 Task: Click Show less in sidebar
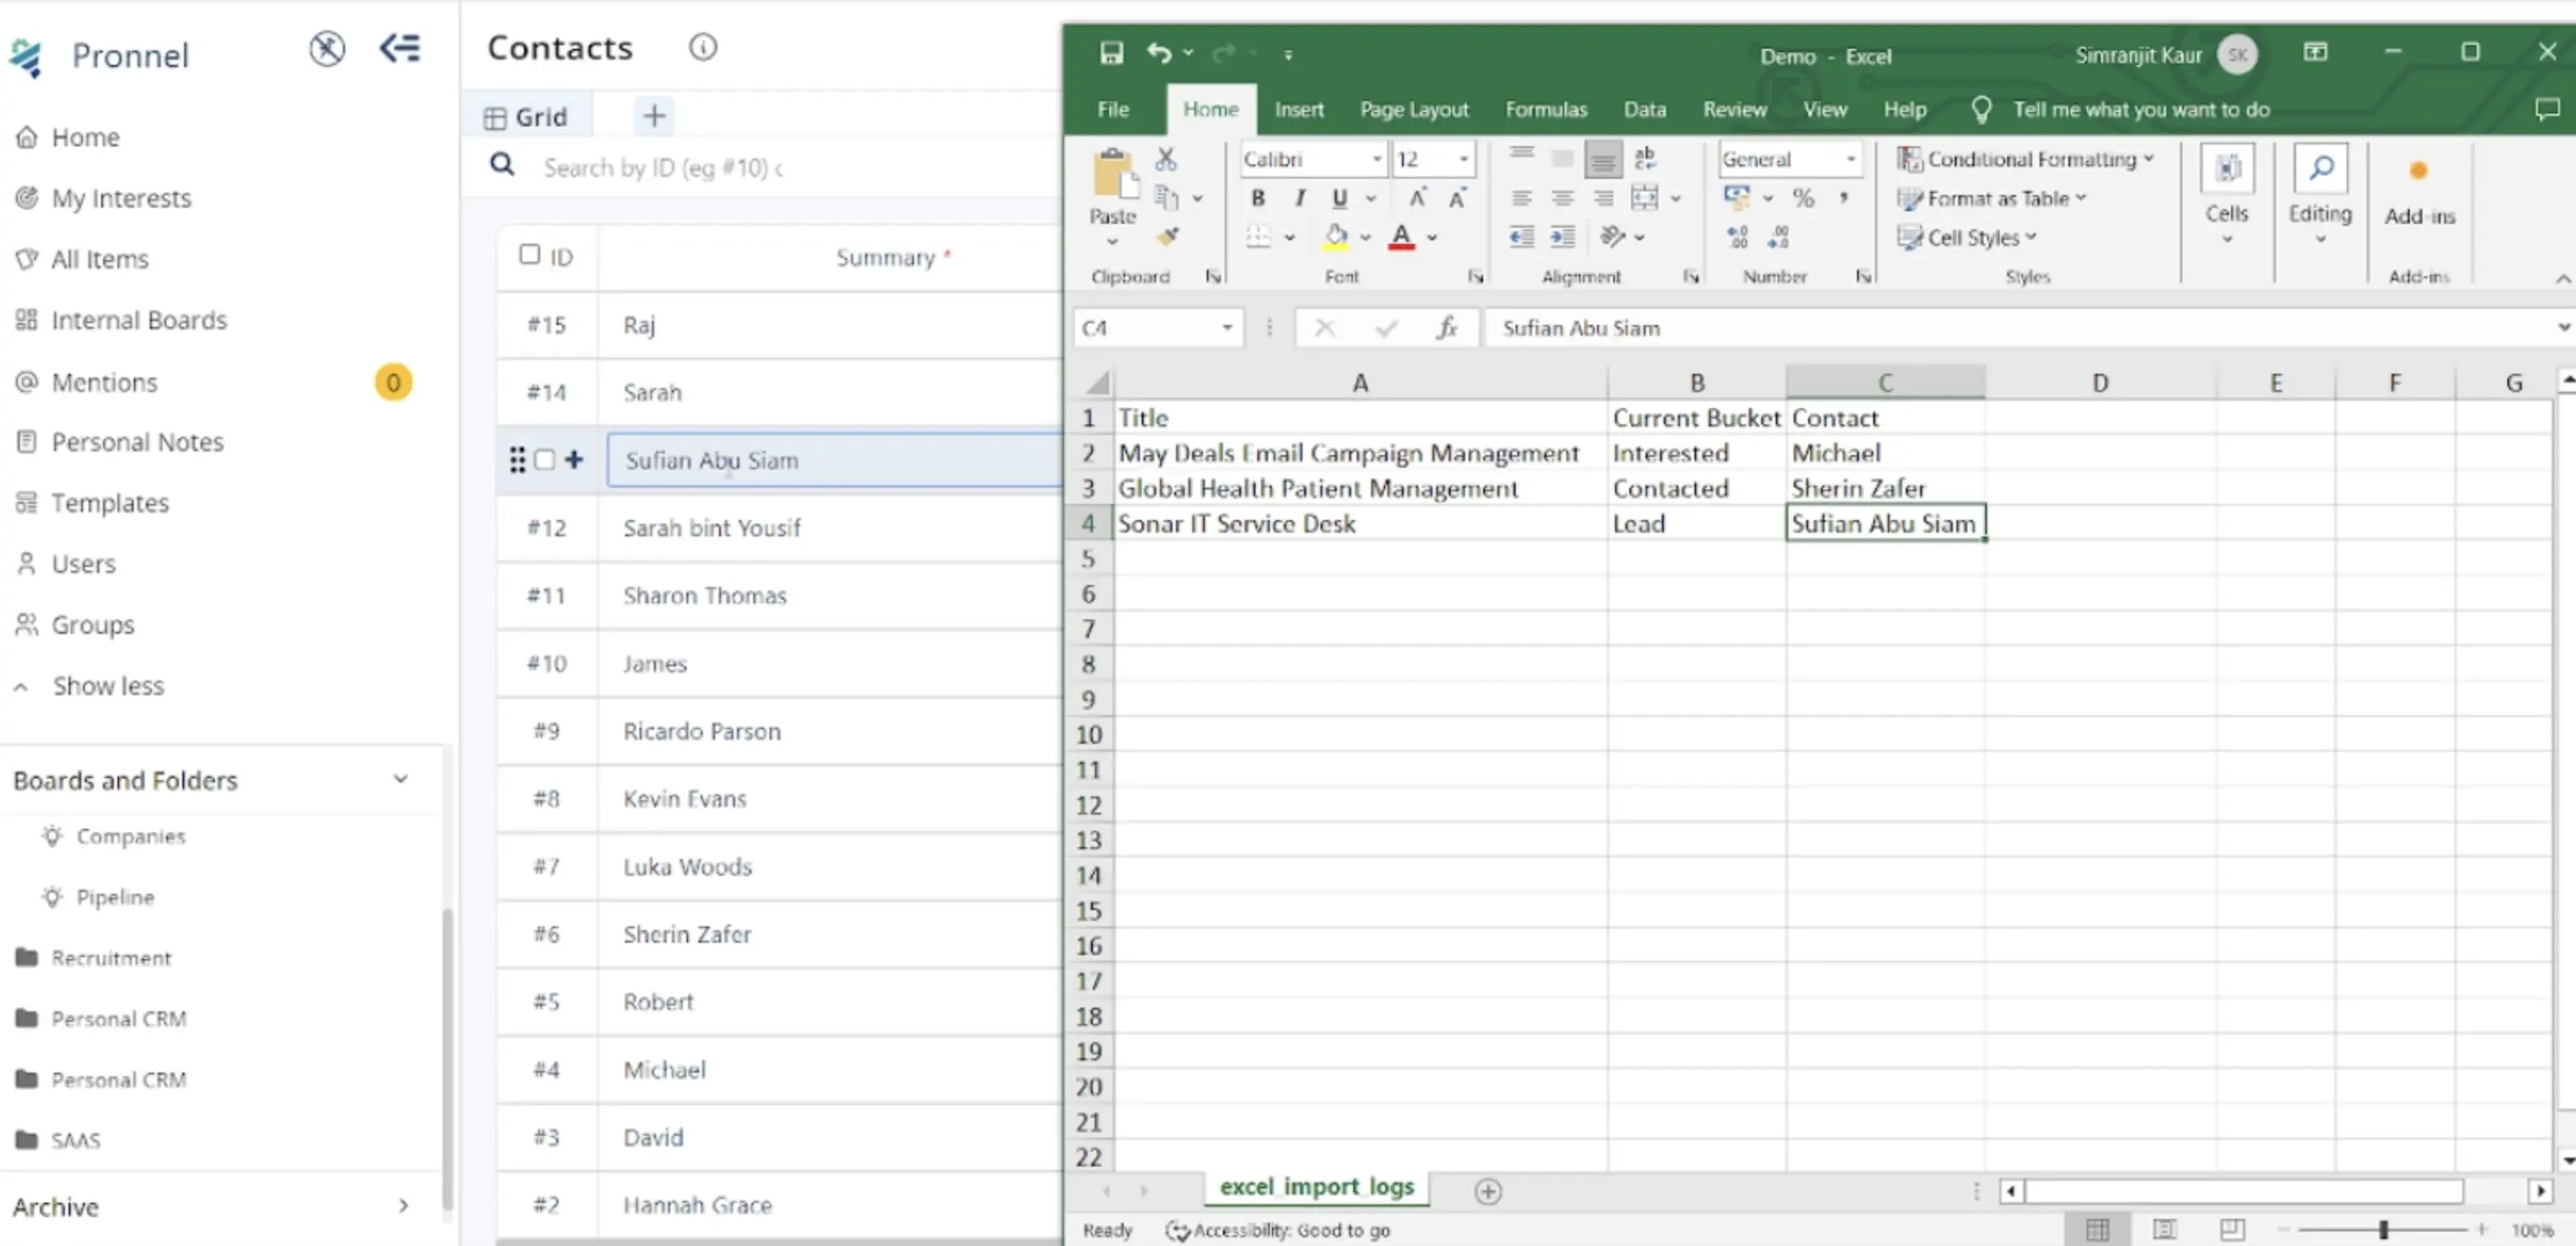click(x=108, y=686)
